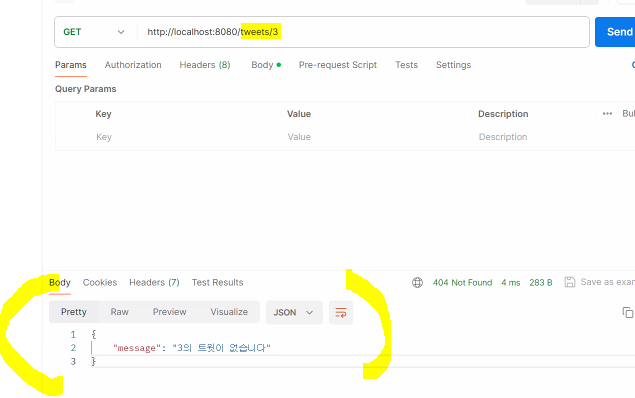
Task: Open the JSON format dropdown
Action: tap(294, 312)
